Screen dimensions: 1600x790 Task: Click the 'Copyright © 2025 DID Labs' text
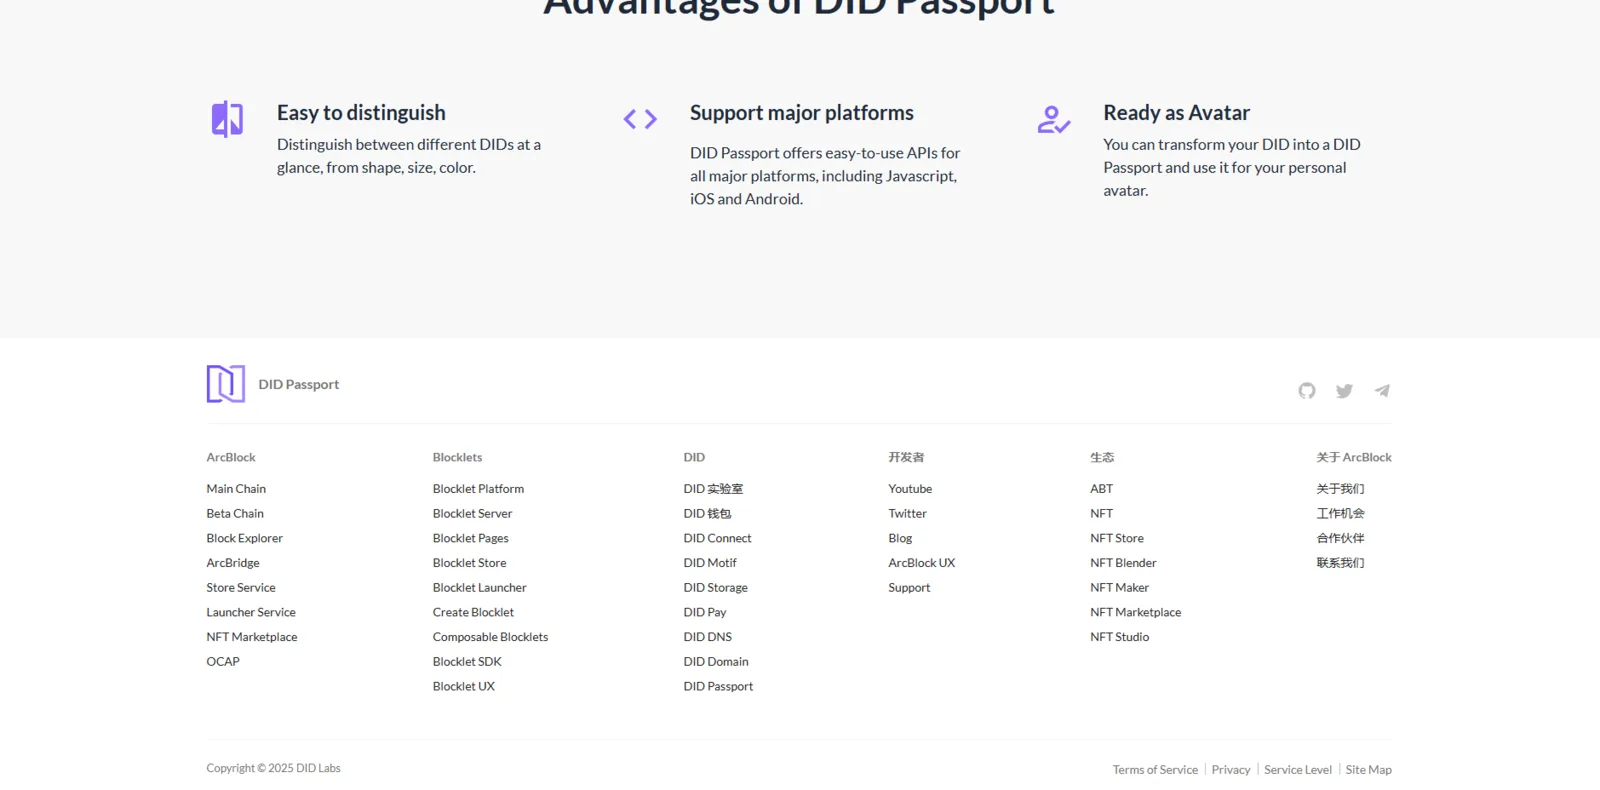point(273,769)
